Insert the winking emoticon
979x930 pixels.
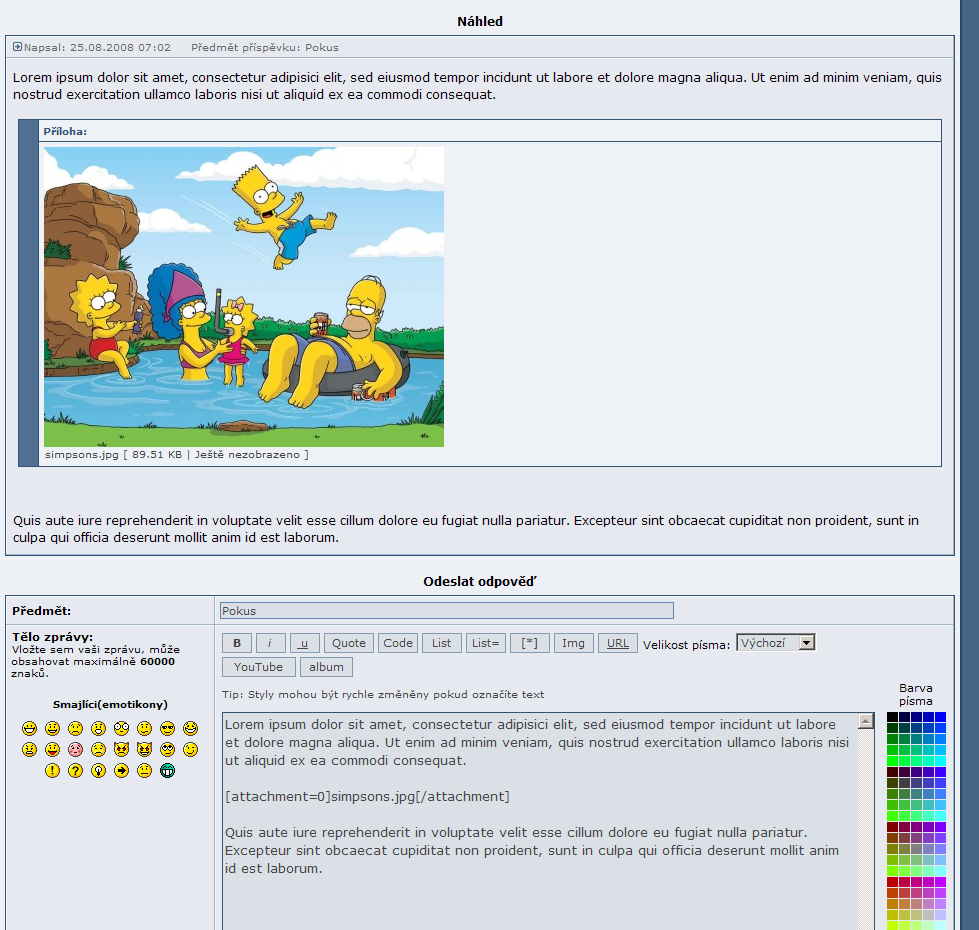pos(190,750)
